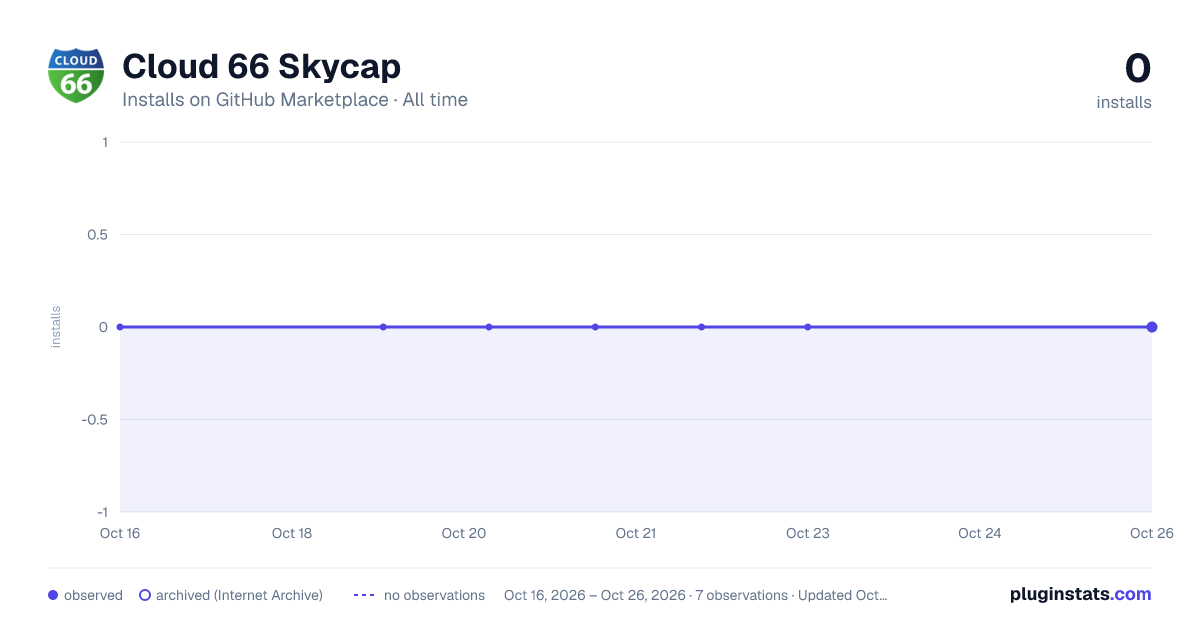
Task: Click the 'observed' legend label
Action: (x=93, y=595)
